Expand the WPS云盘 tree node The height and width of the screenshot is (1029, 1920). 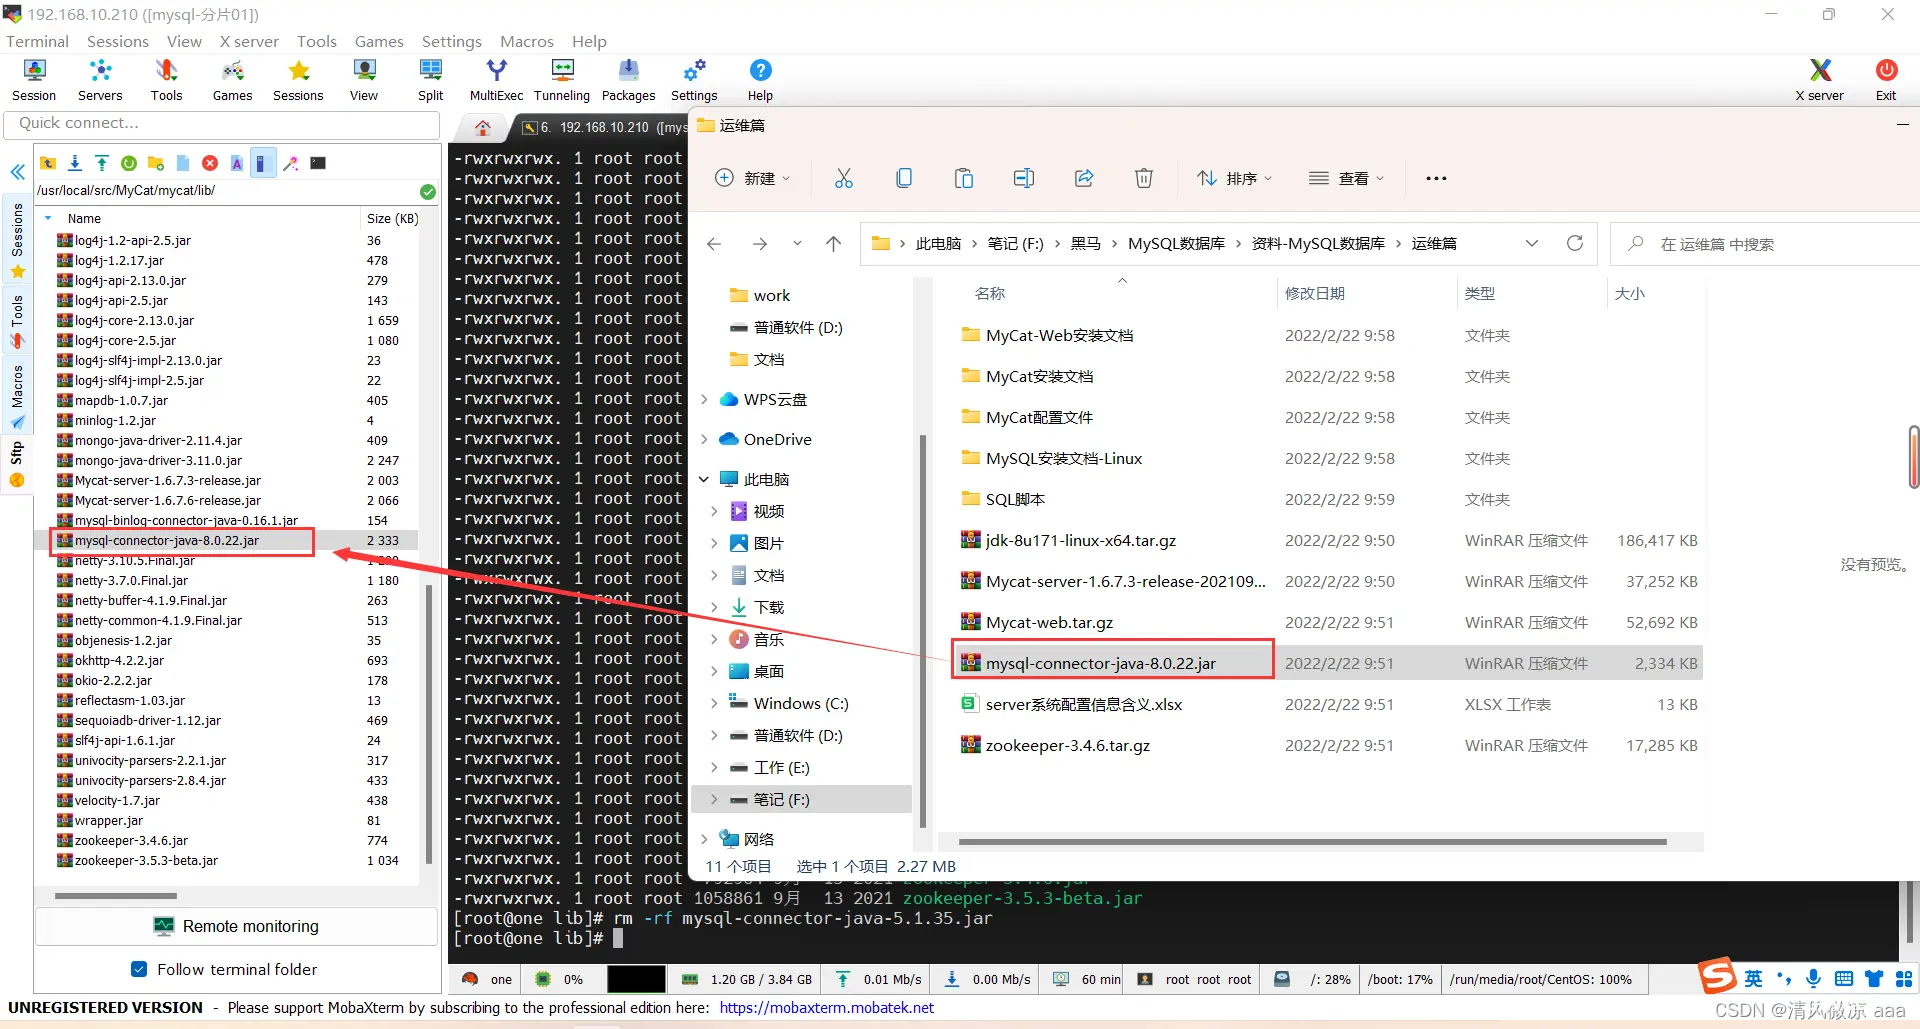click(705, 399)
